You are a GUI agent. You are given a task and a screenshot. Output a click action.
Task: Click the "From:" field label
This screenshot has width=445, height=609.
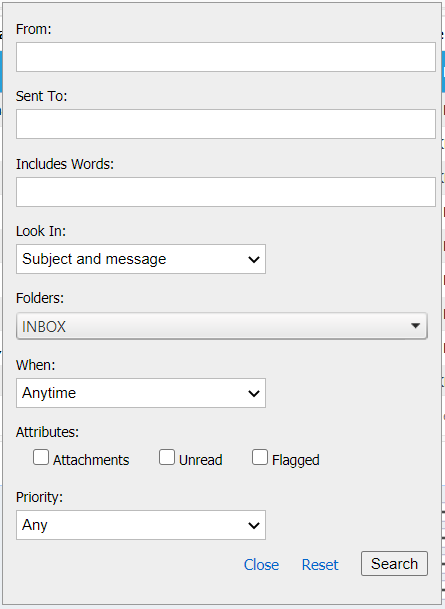(33, 29)
